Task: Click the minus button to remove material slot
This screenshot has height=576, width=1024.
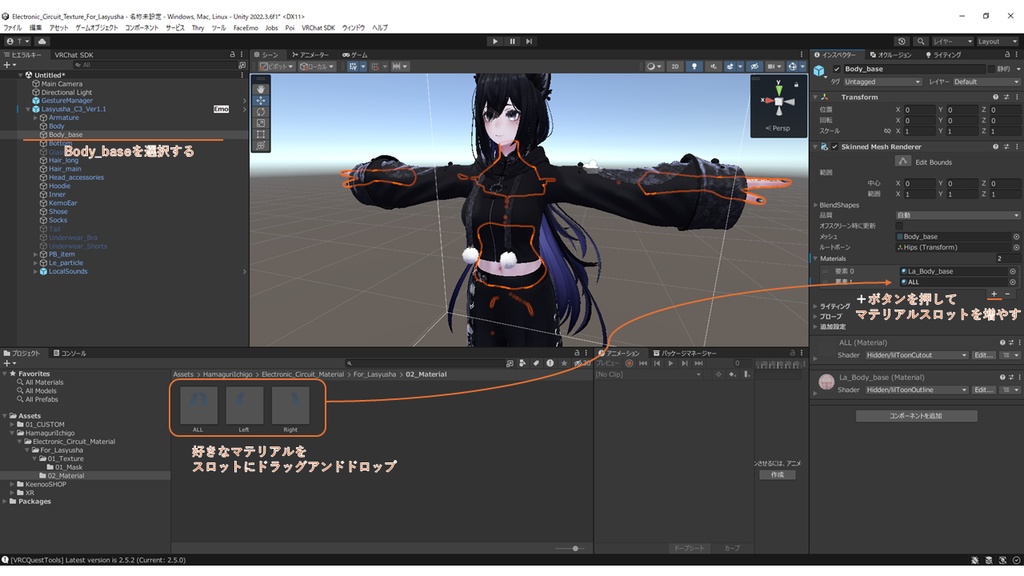Action: point(1008,295)
